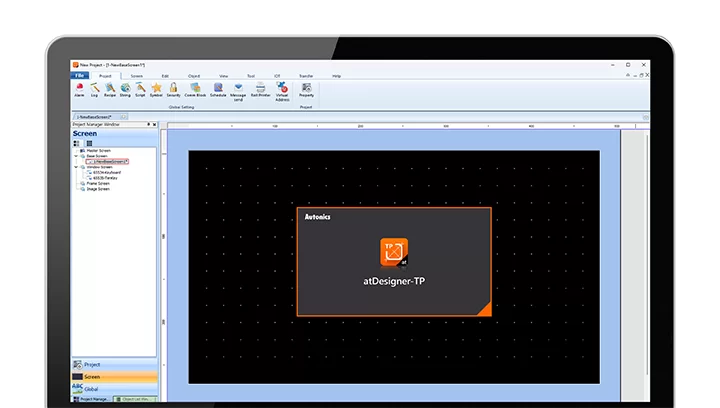Close the Project Manager Window panel
This screenshot has width=720, height=408.
pos(154,124)
